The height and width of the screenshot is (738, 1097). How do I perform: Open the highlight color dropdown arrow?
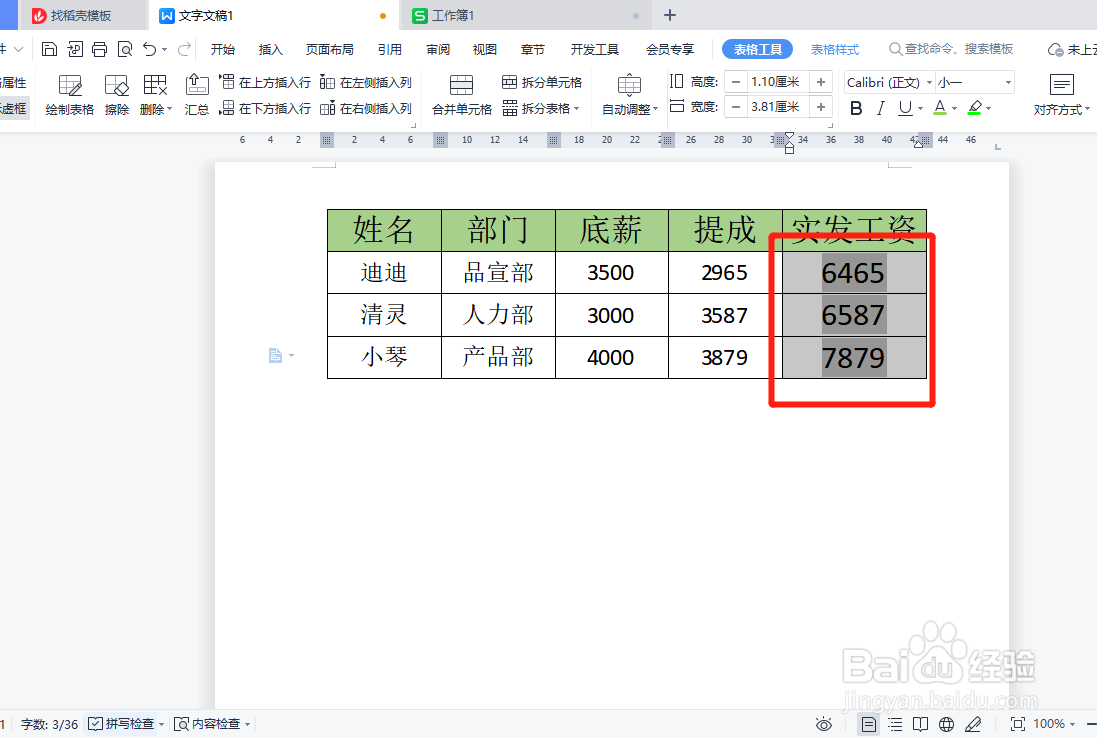[x=989, y=108]
